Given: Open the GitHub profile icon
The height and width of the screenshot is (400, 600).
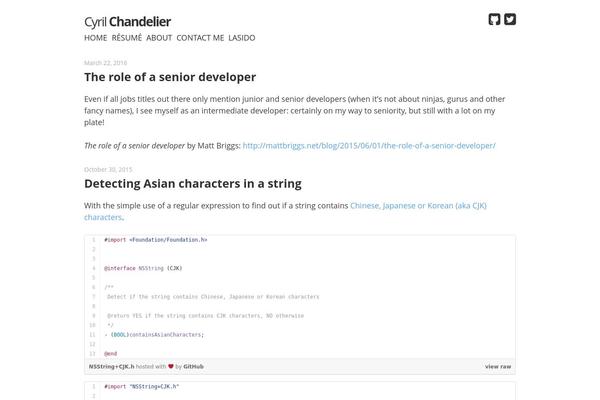Looking at the screenshot, I should pos(494,19).
